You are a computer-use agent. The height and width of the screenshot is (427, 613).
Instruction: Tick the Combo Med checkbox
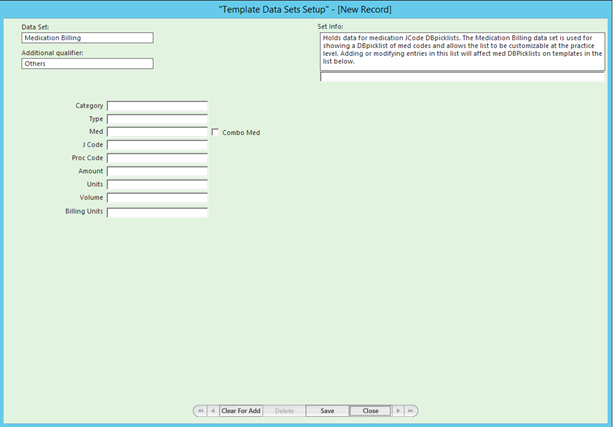point(215,132)
